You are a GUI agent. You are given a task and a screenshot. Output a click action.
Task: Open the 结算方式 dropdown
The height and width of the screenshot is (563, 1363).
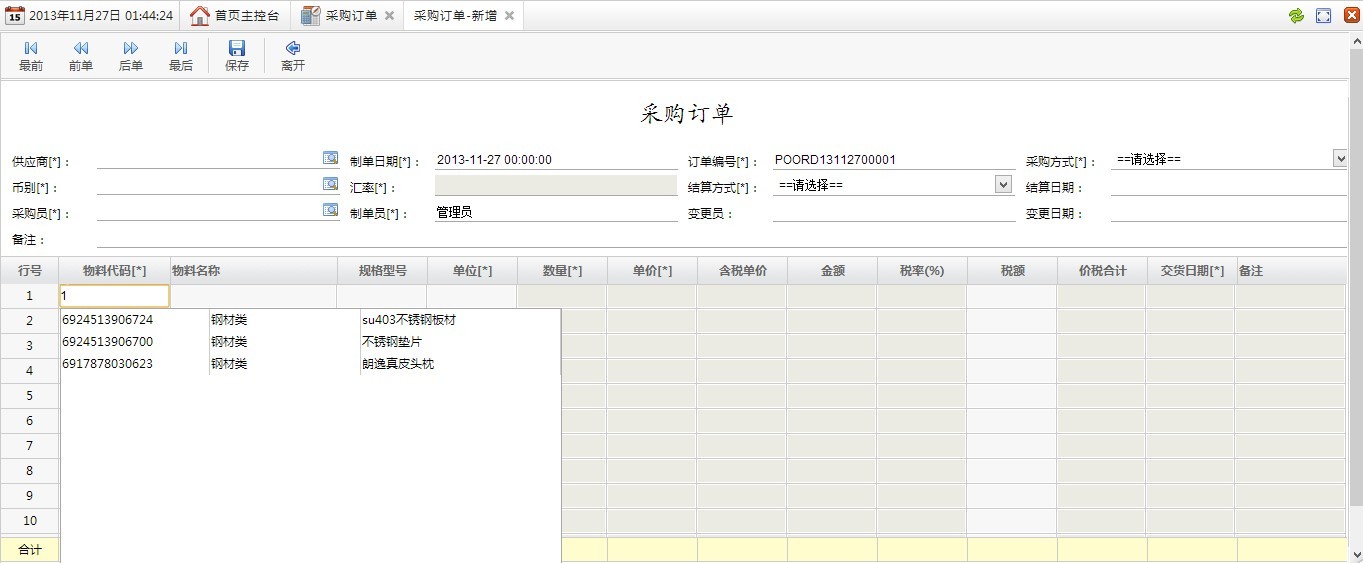tap(1003, 184)
